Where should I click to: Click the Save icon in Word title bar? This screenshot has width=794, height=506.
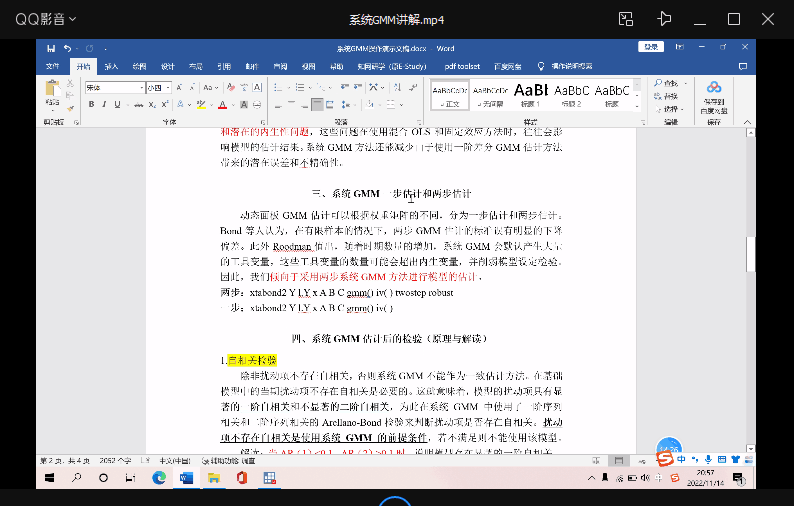click(51, 49)
